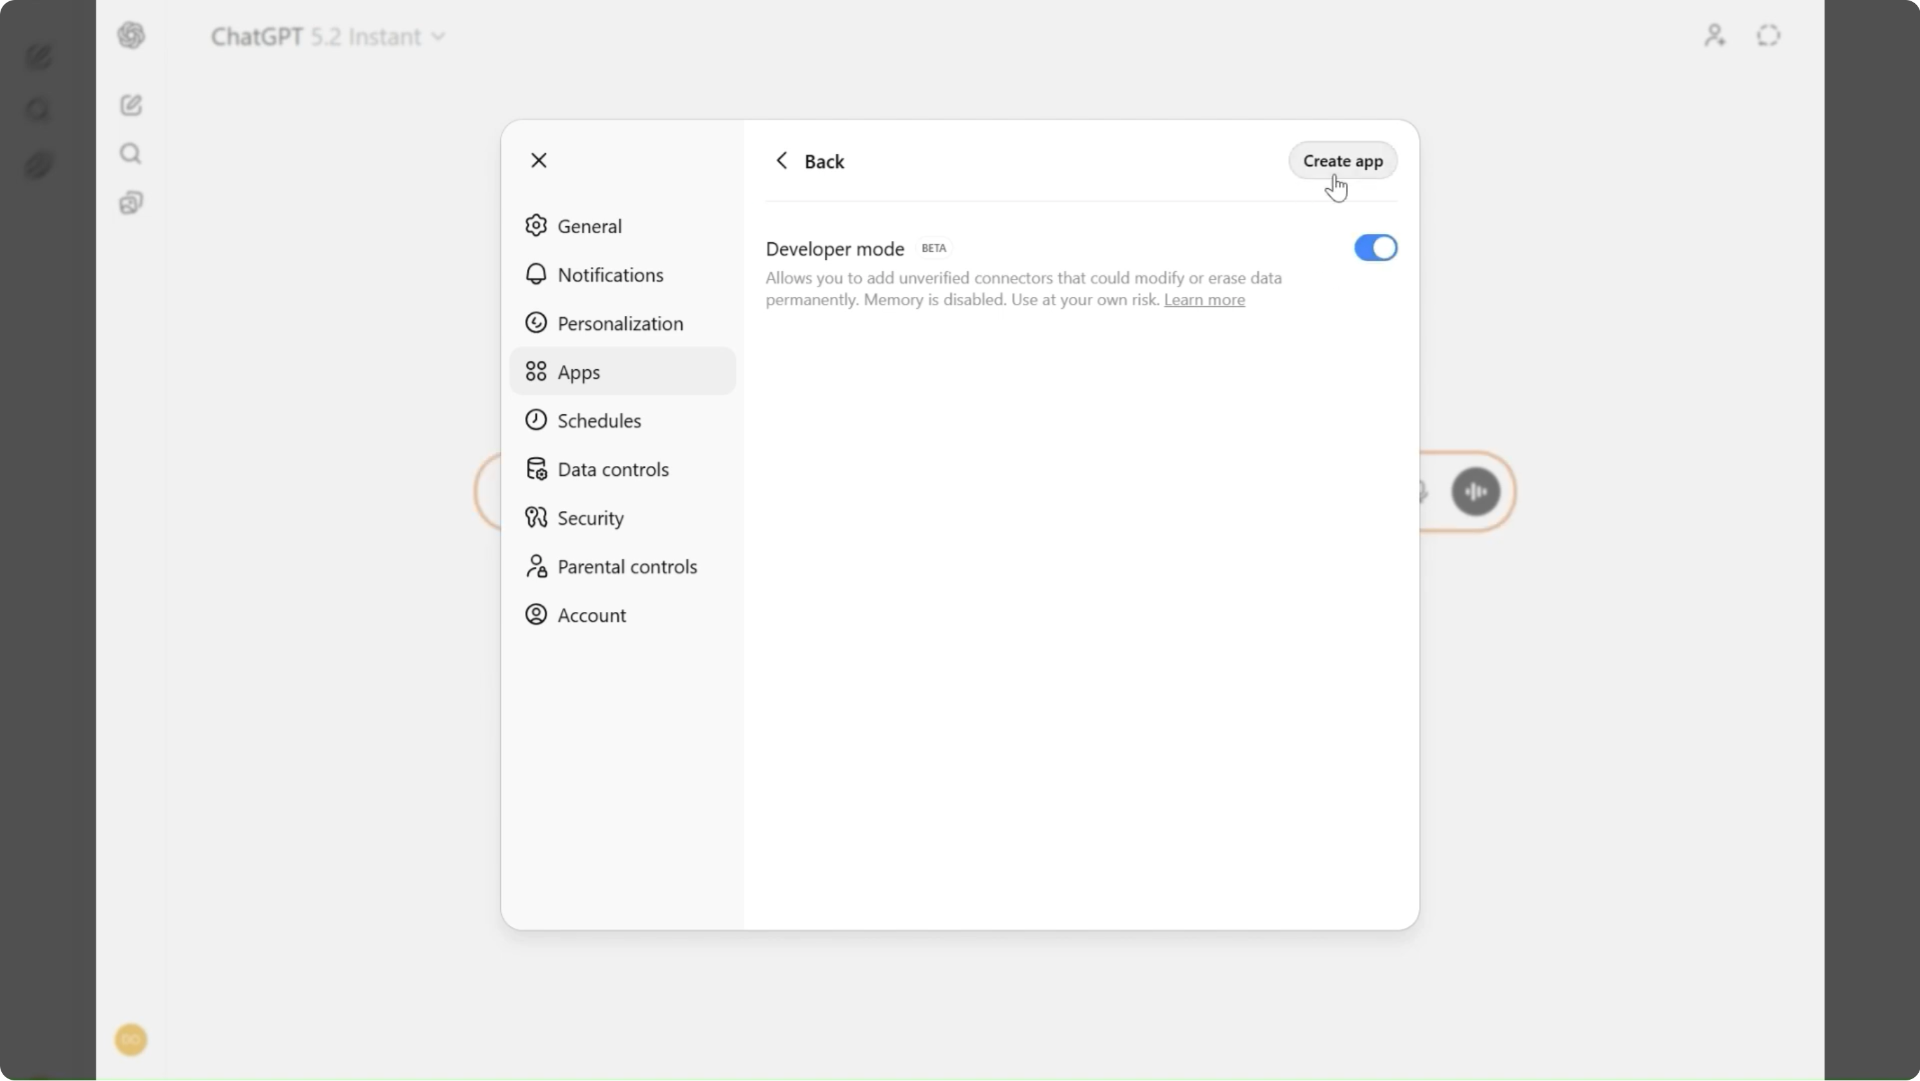Viewport: 1920px width, 1081px height.
Task: Open the Data controls settings section
Action: coord(612,469)
